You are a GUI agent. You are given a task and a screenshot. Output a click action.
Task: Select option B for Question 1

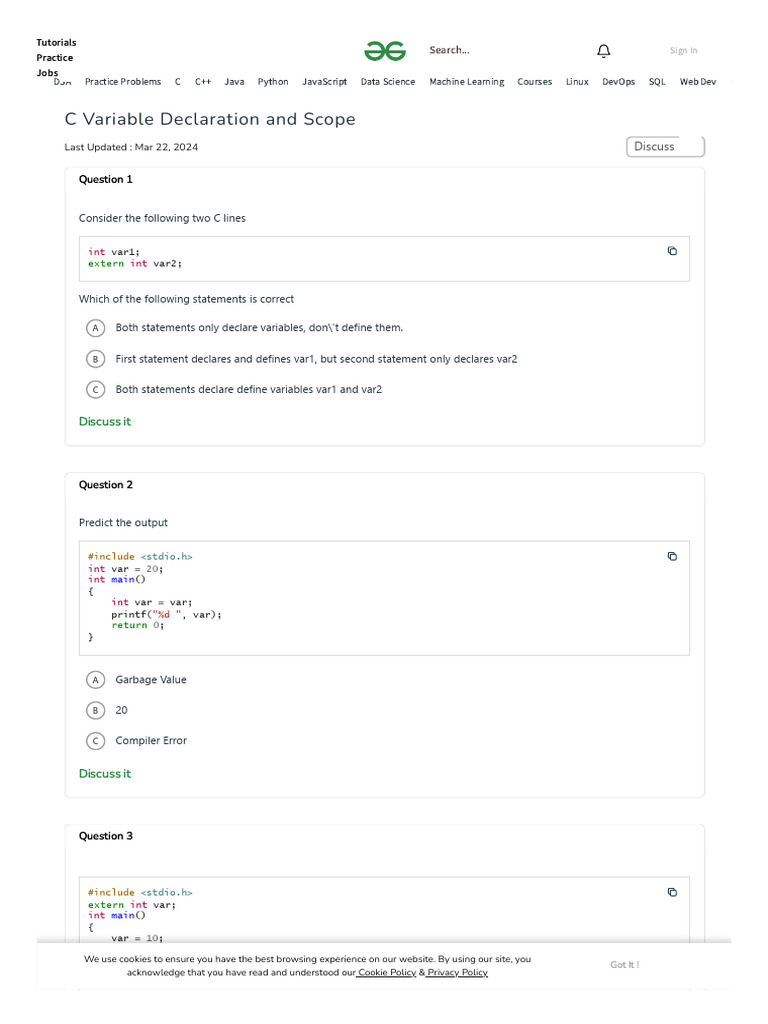tap(96, 359)
